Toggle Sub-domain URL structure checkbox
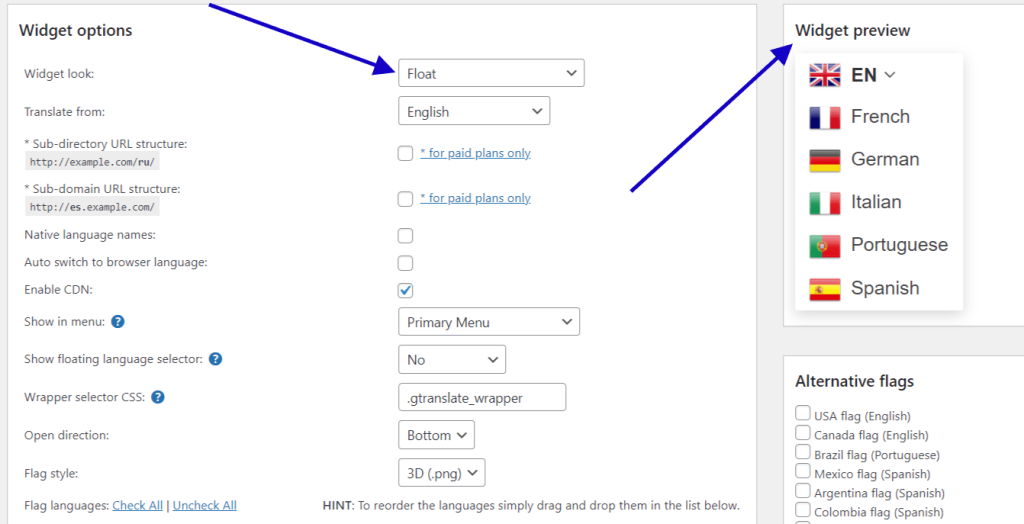Viewport: 1024px width, 524px height. pos(406,199)
